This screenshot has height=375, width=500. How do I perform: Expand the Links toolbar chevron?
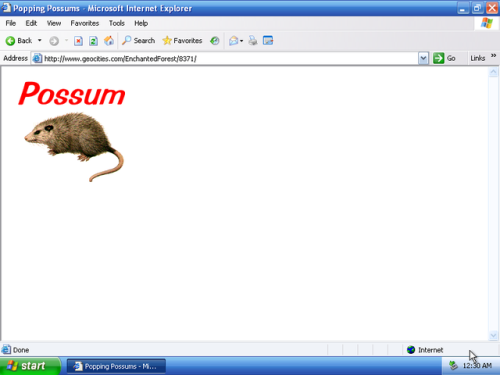(x=493, y=55)
